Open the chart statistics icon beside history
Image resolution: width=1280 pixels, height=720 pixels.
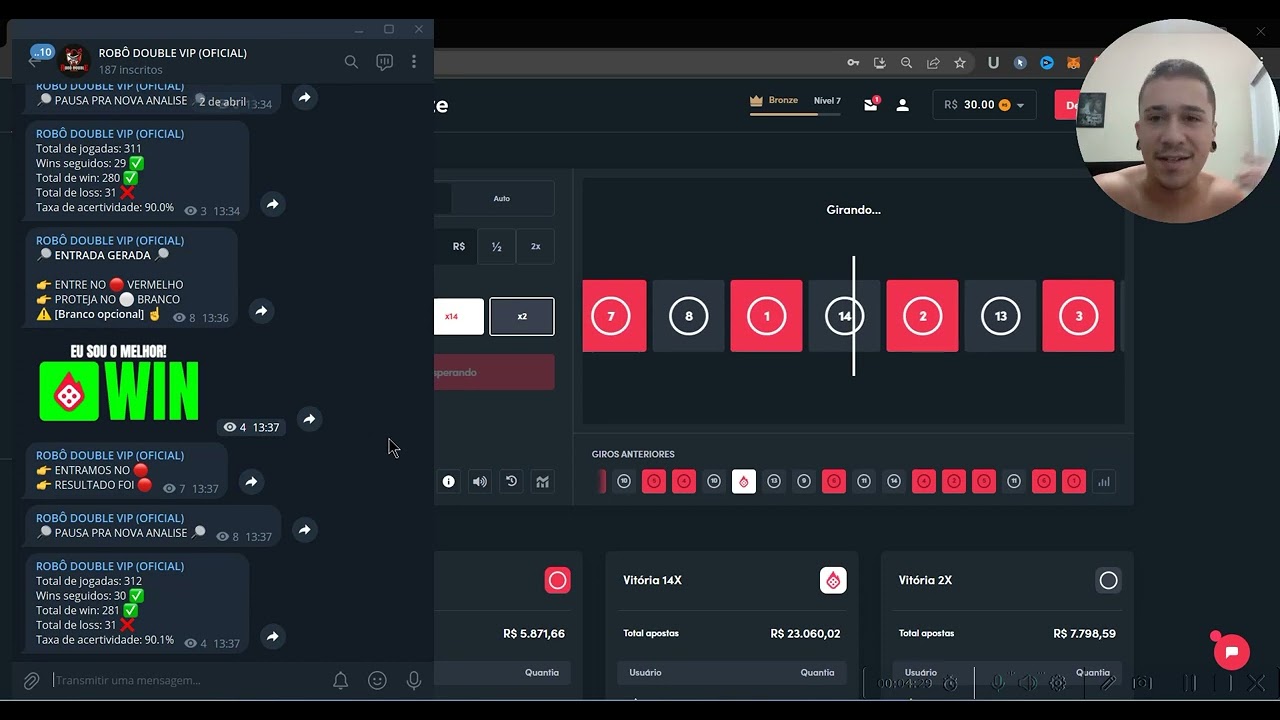click(542, 482)
